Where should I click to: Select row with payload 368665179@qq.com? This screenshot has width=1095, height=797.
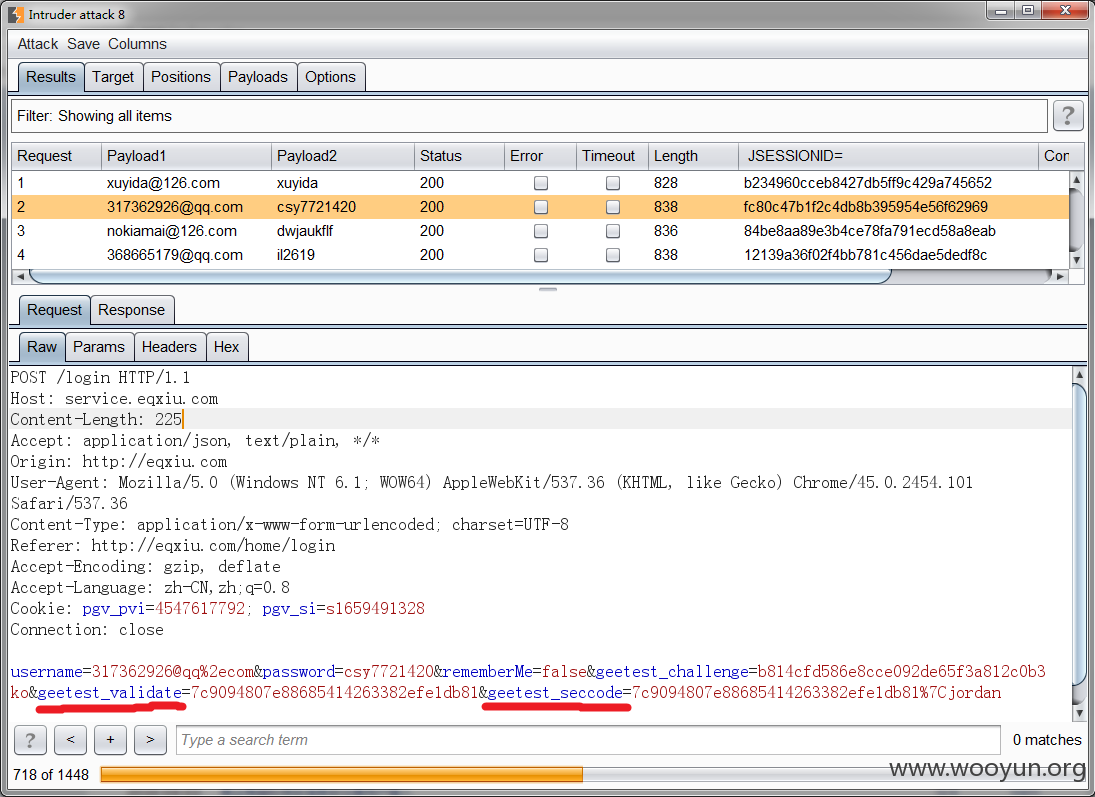[x=540, y=255]
